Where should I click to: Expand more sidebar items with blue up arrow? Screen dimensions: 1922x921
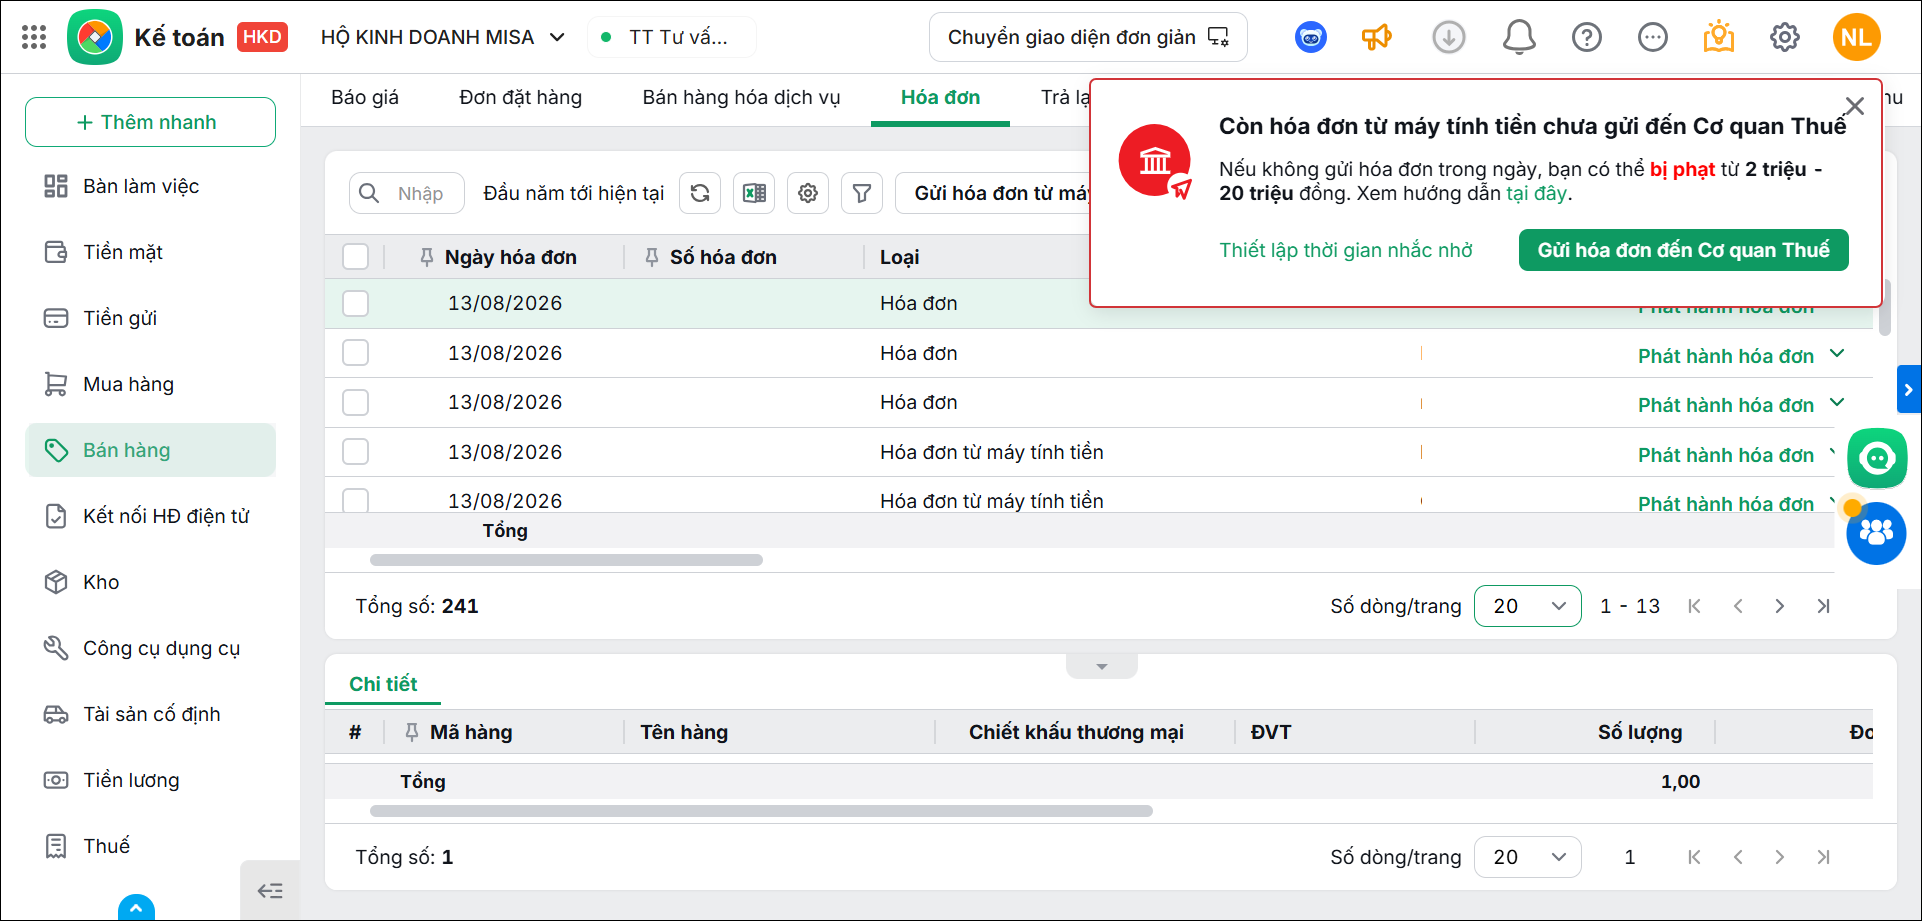[x=136, y=908]
